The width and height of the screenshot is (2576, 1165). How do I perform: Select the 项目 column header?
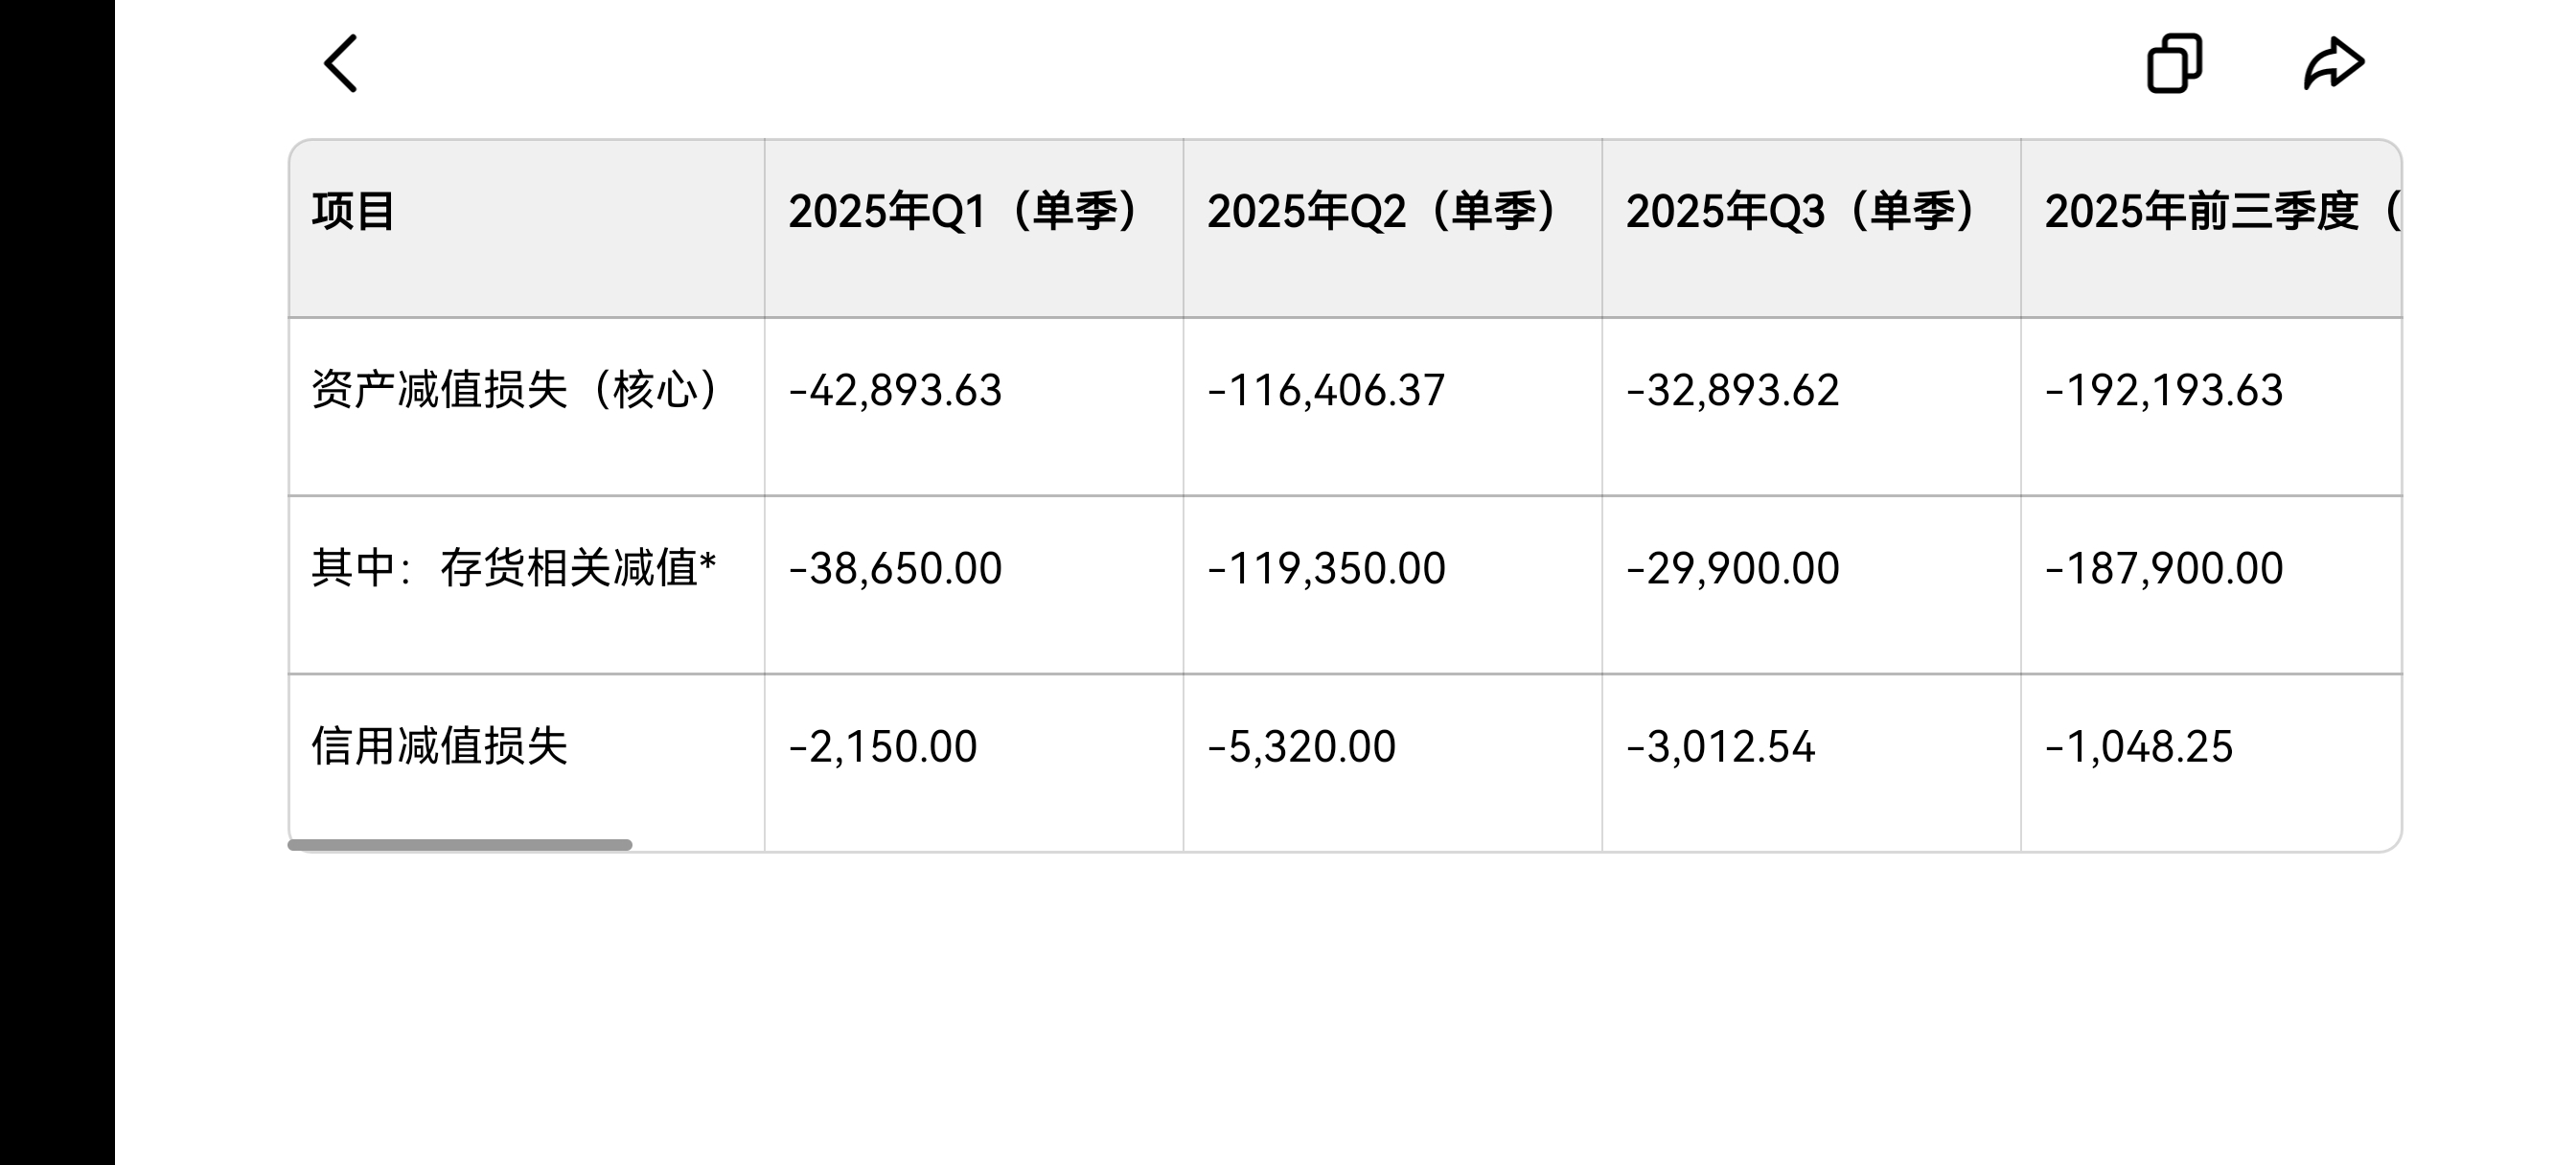(x=354, y=212)
